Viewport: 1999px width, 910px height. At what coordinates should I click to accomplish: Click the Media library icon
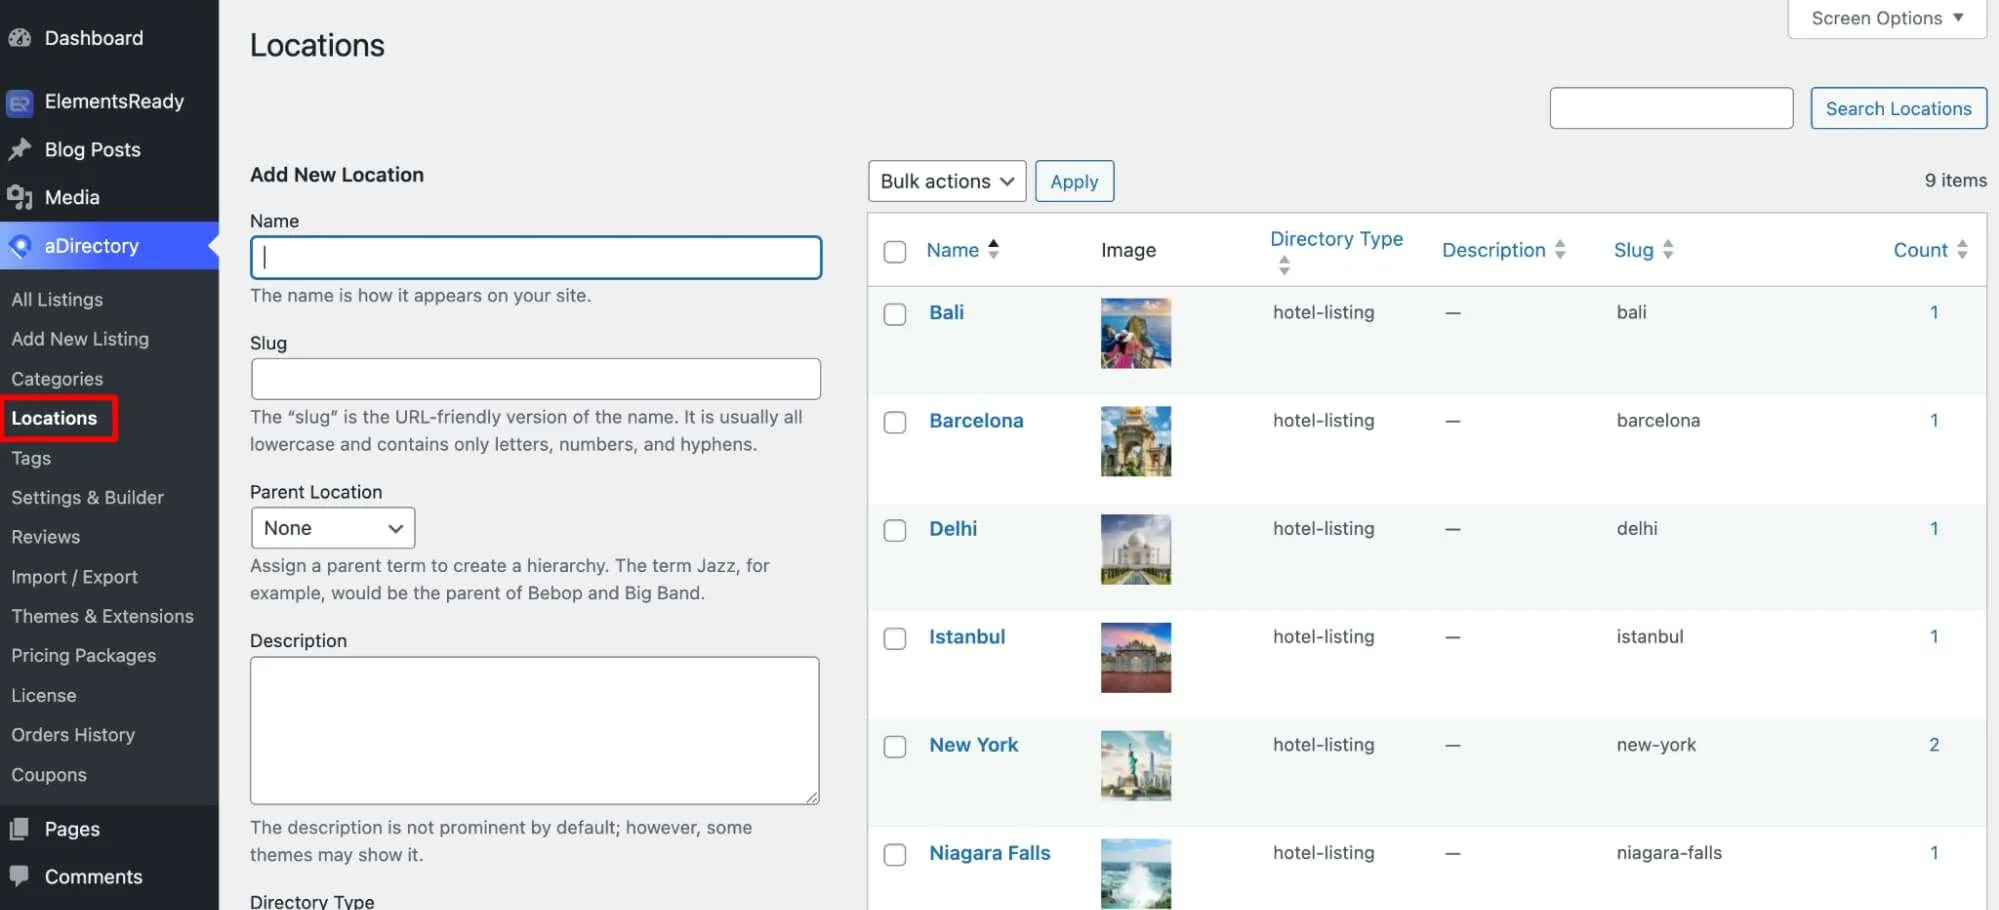[19, 197]
